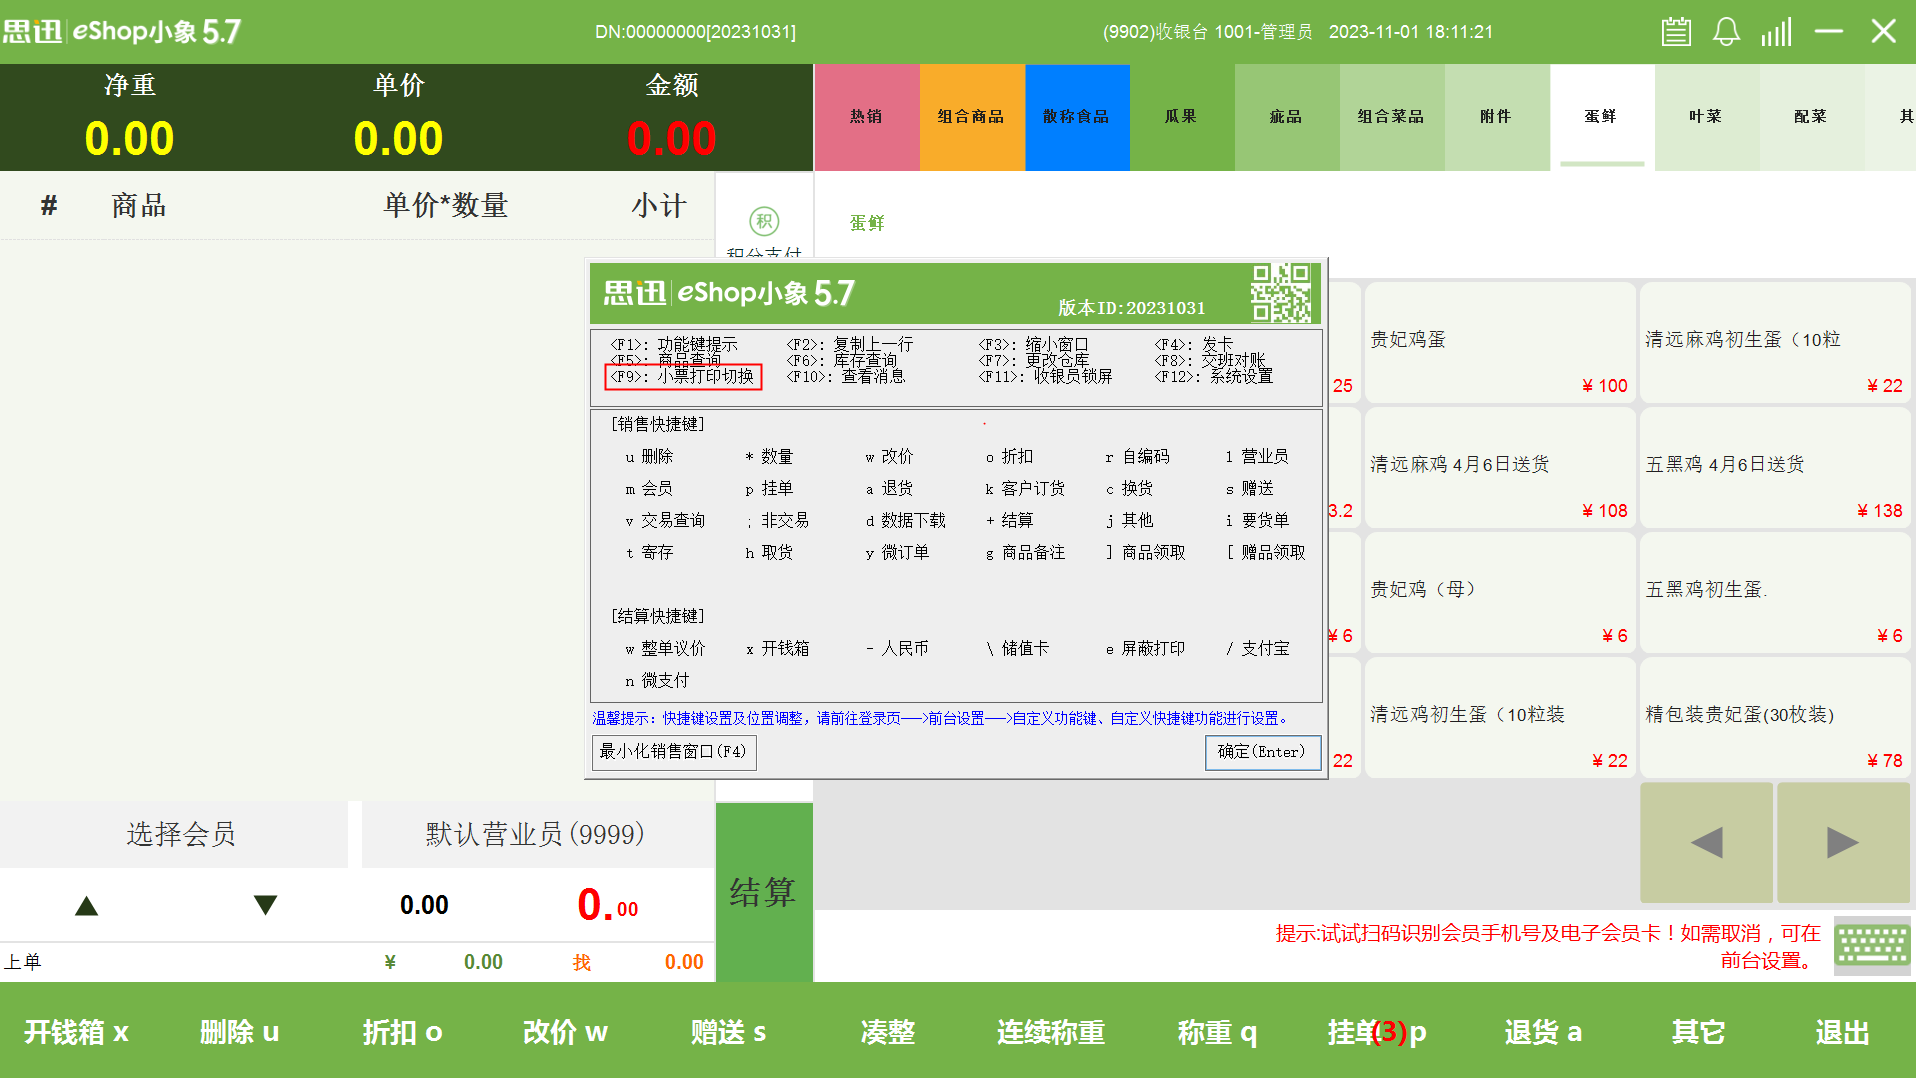Click 连续称重 bottom button
Screen dimensions: 1916x1078
pos(1051,1032)
